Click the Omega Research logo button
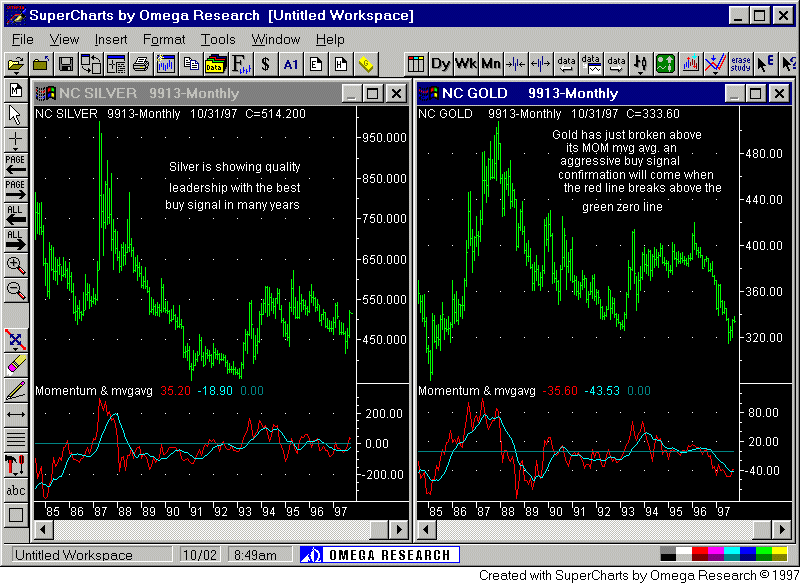The height and width of the screenshot is (583, 800). 380,554
